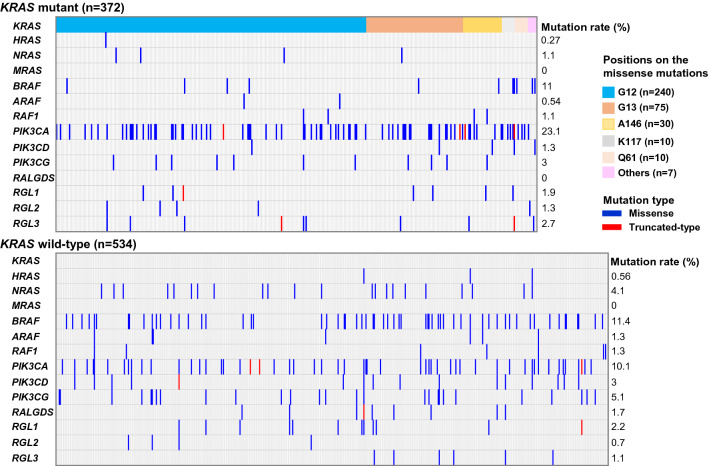Click PIK3CA row label in KRAS mutant panel
709x466 pixels.
pyautogui.click(x=24, y=130)
